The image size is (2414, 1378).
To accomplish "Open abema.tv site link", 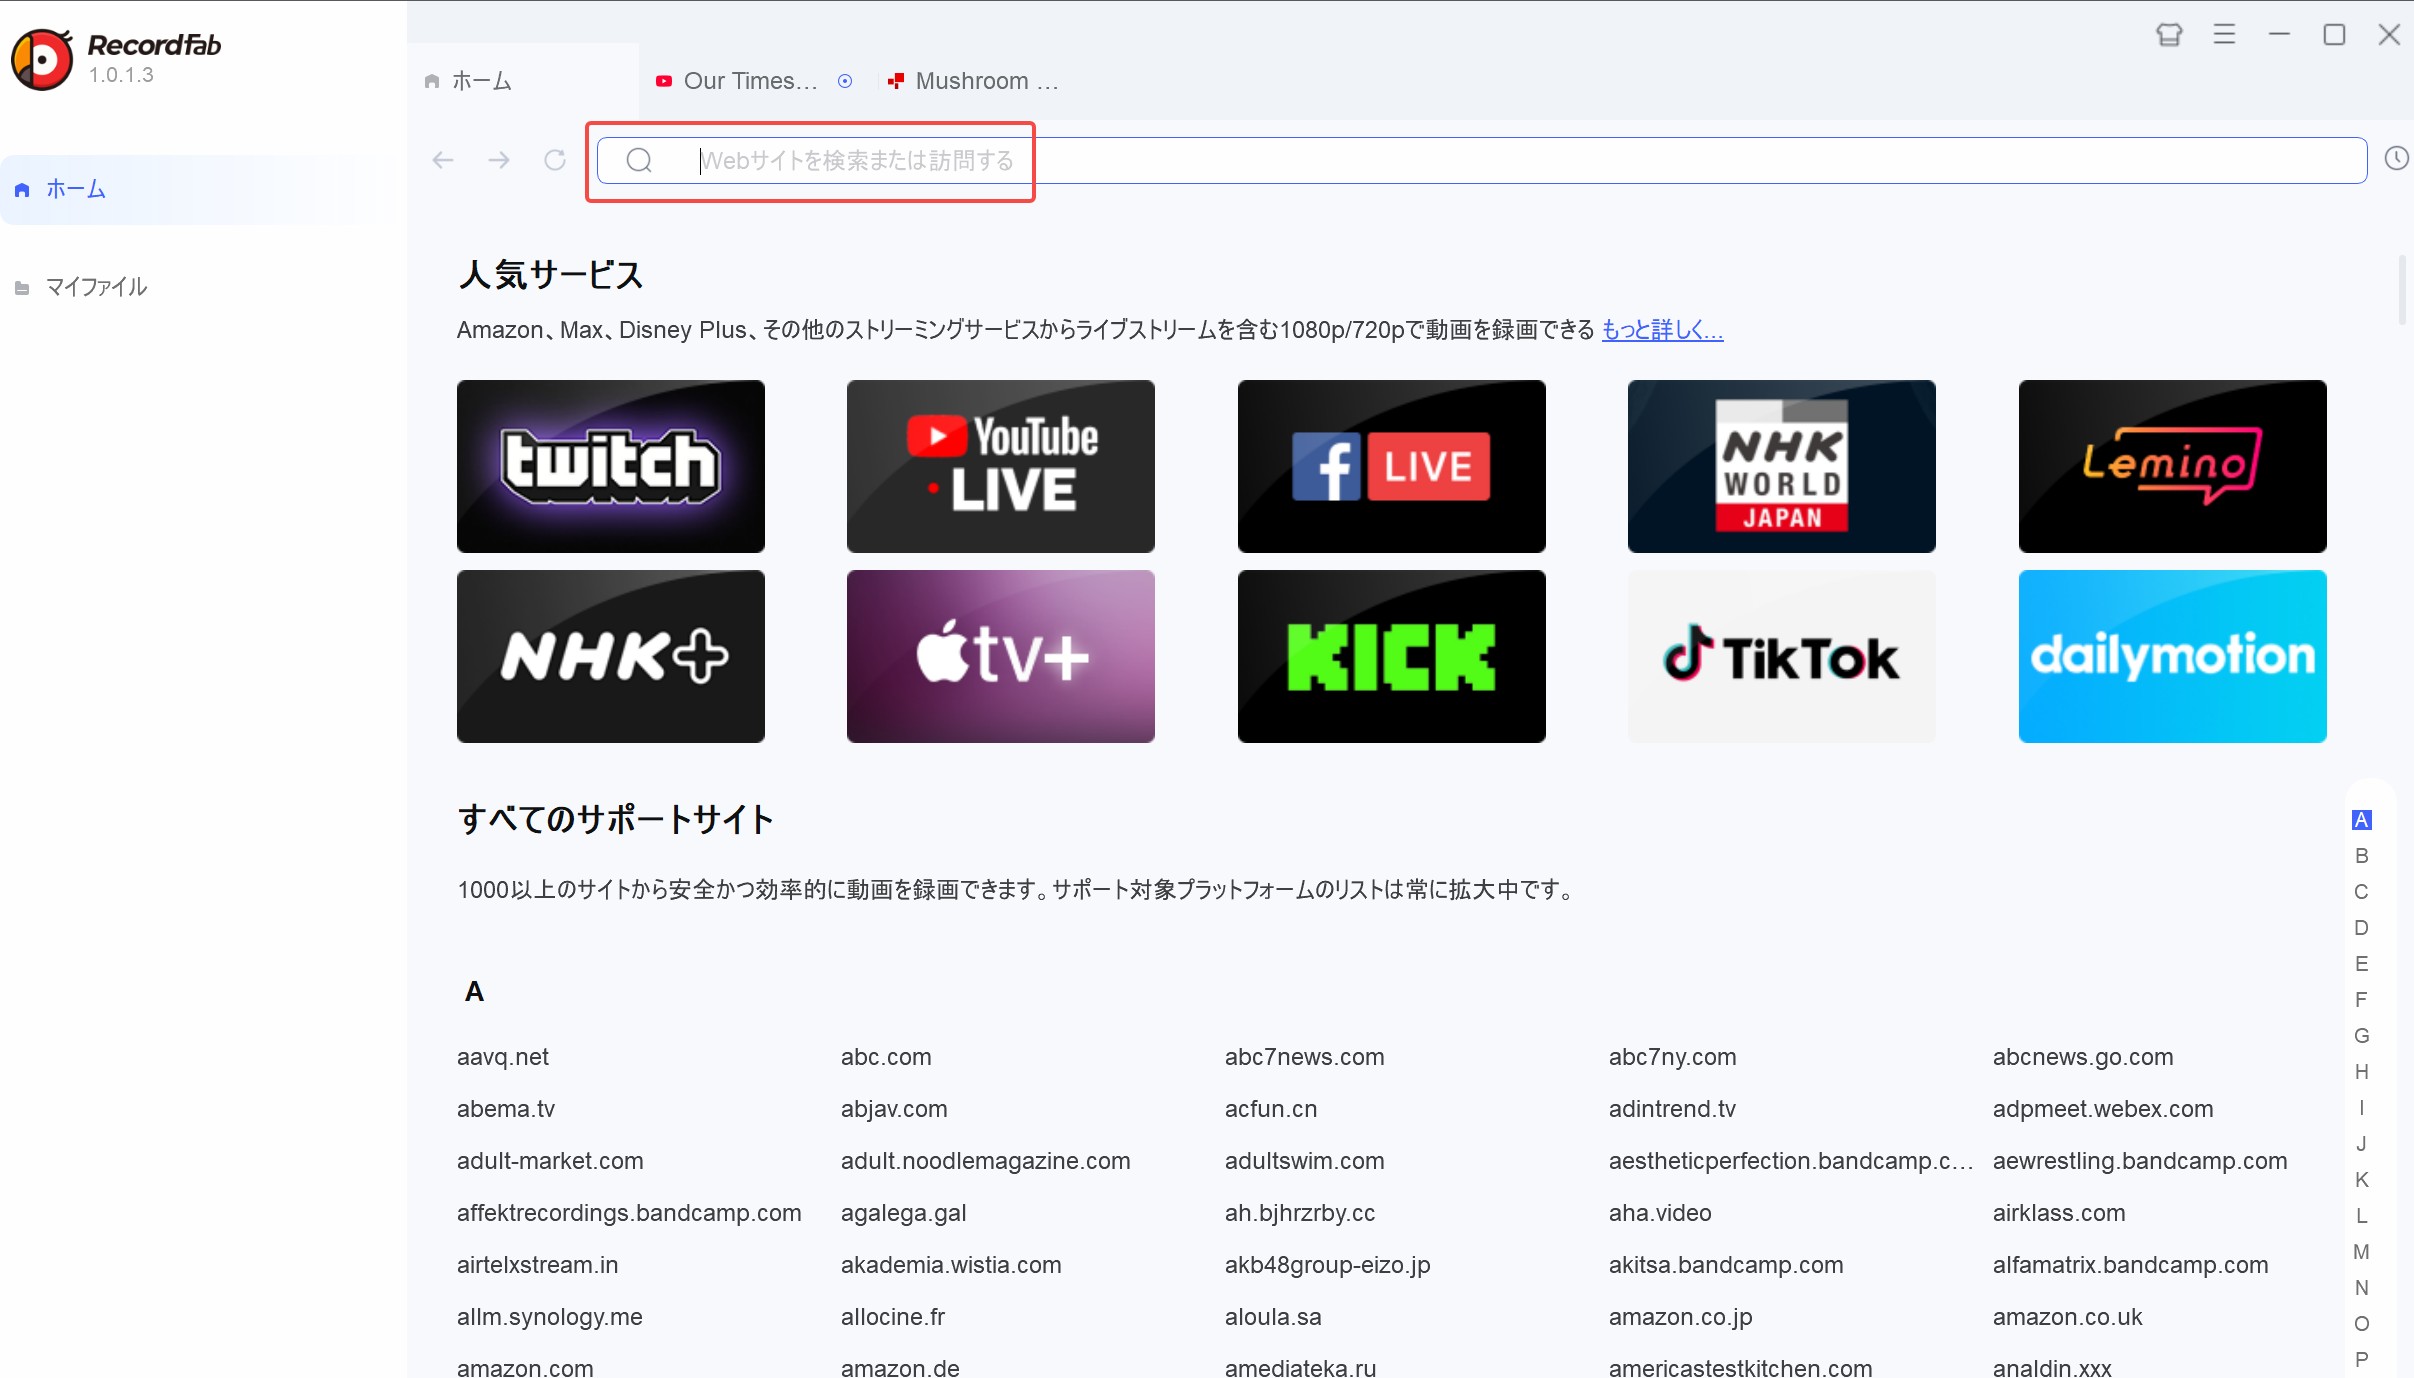I will click(506, 1109).
